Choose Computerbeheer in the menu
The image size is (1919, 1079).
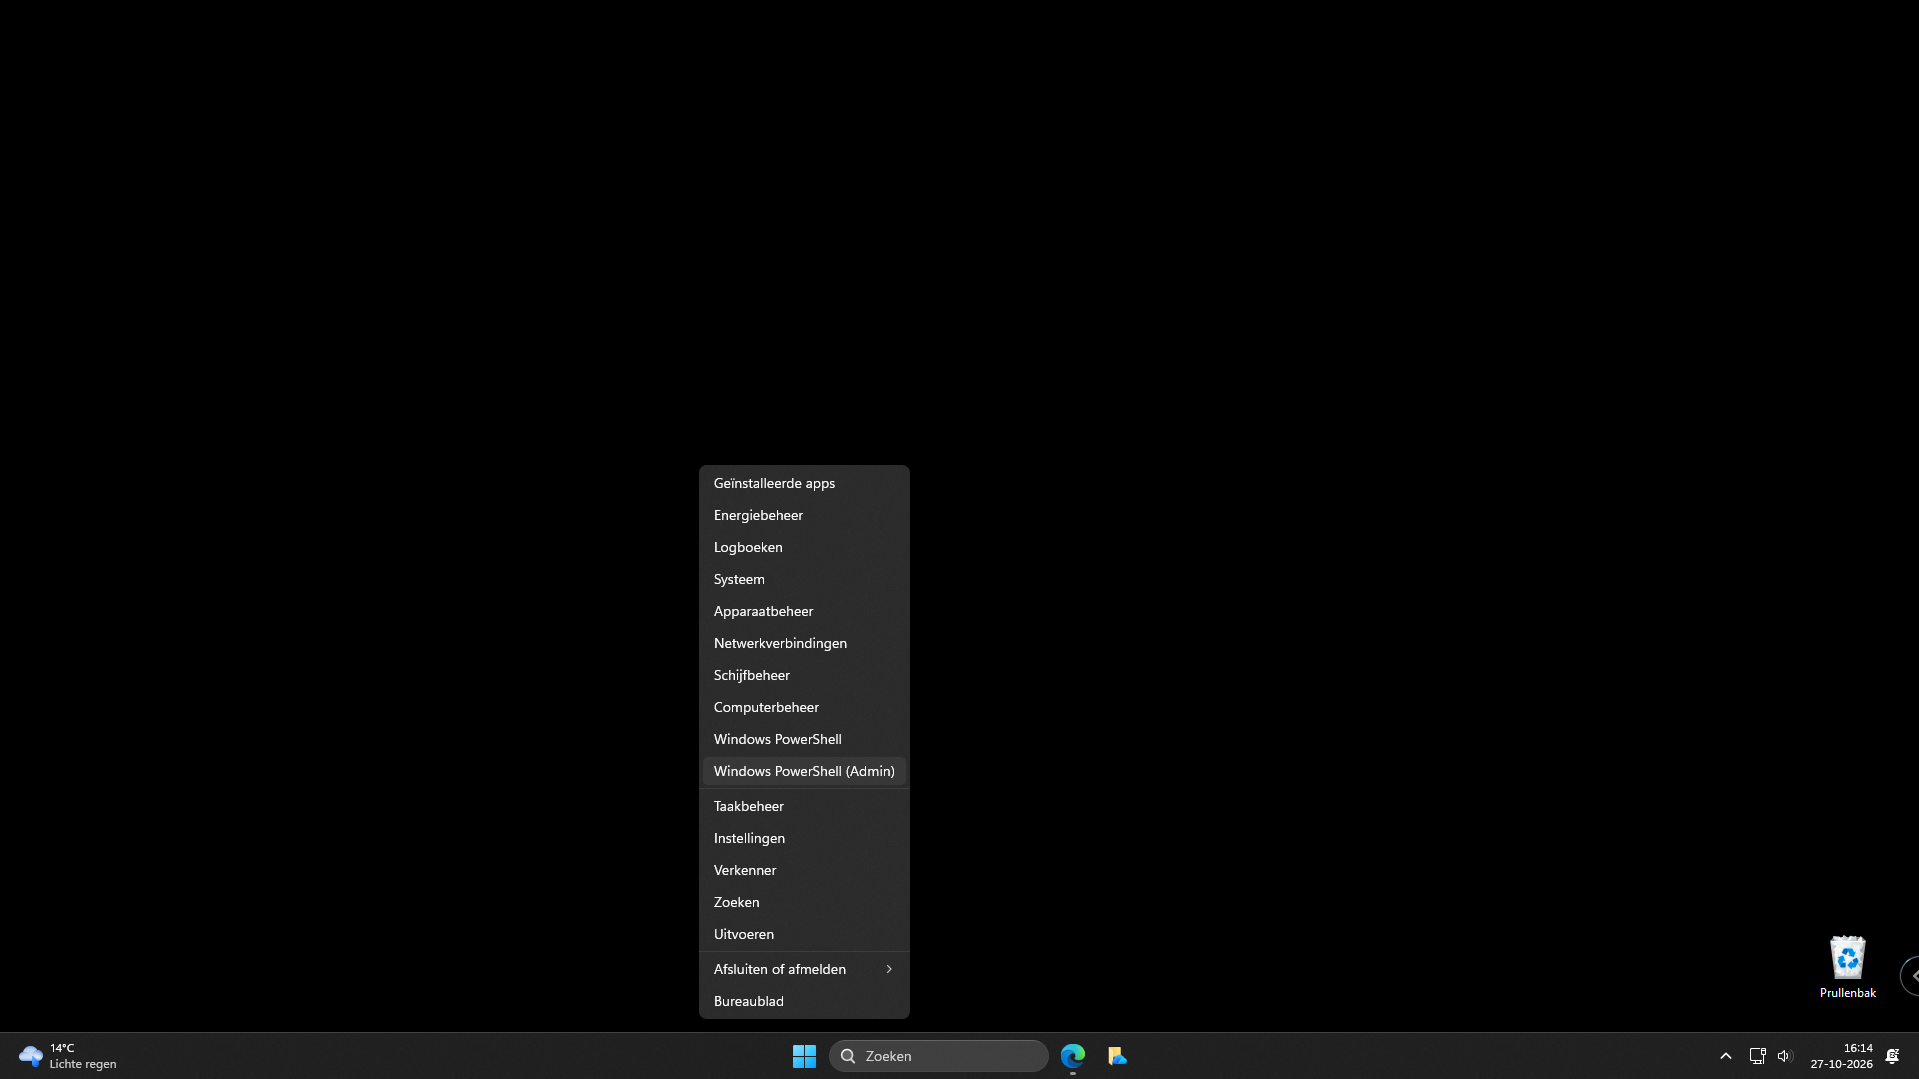pyautogui.click(x=804, y=707)
